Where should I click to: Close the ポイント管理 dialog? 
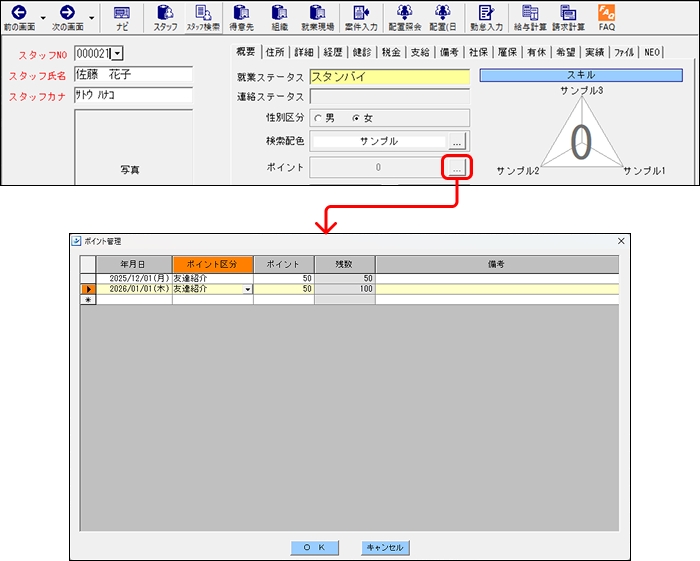[621, 241]
